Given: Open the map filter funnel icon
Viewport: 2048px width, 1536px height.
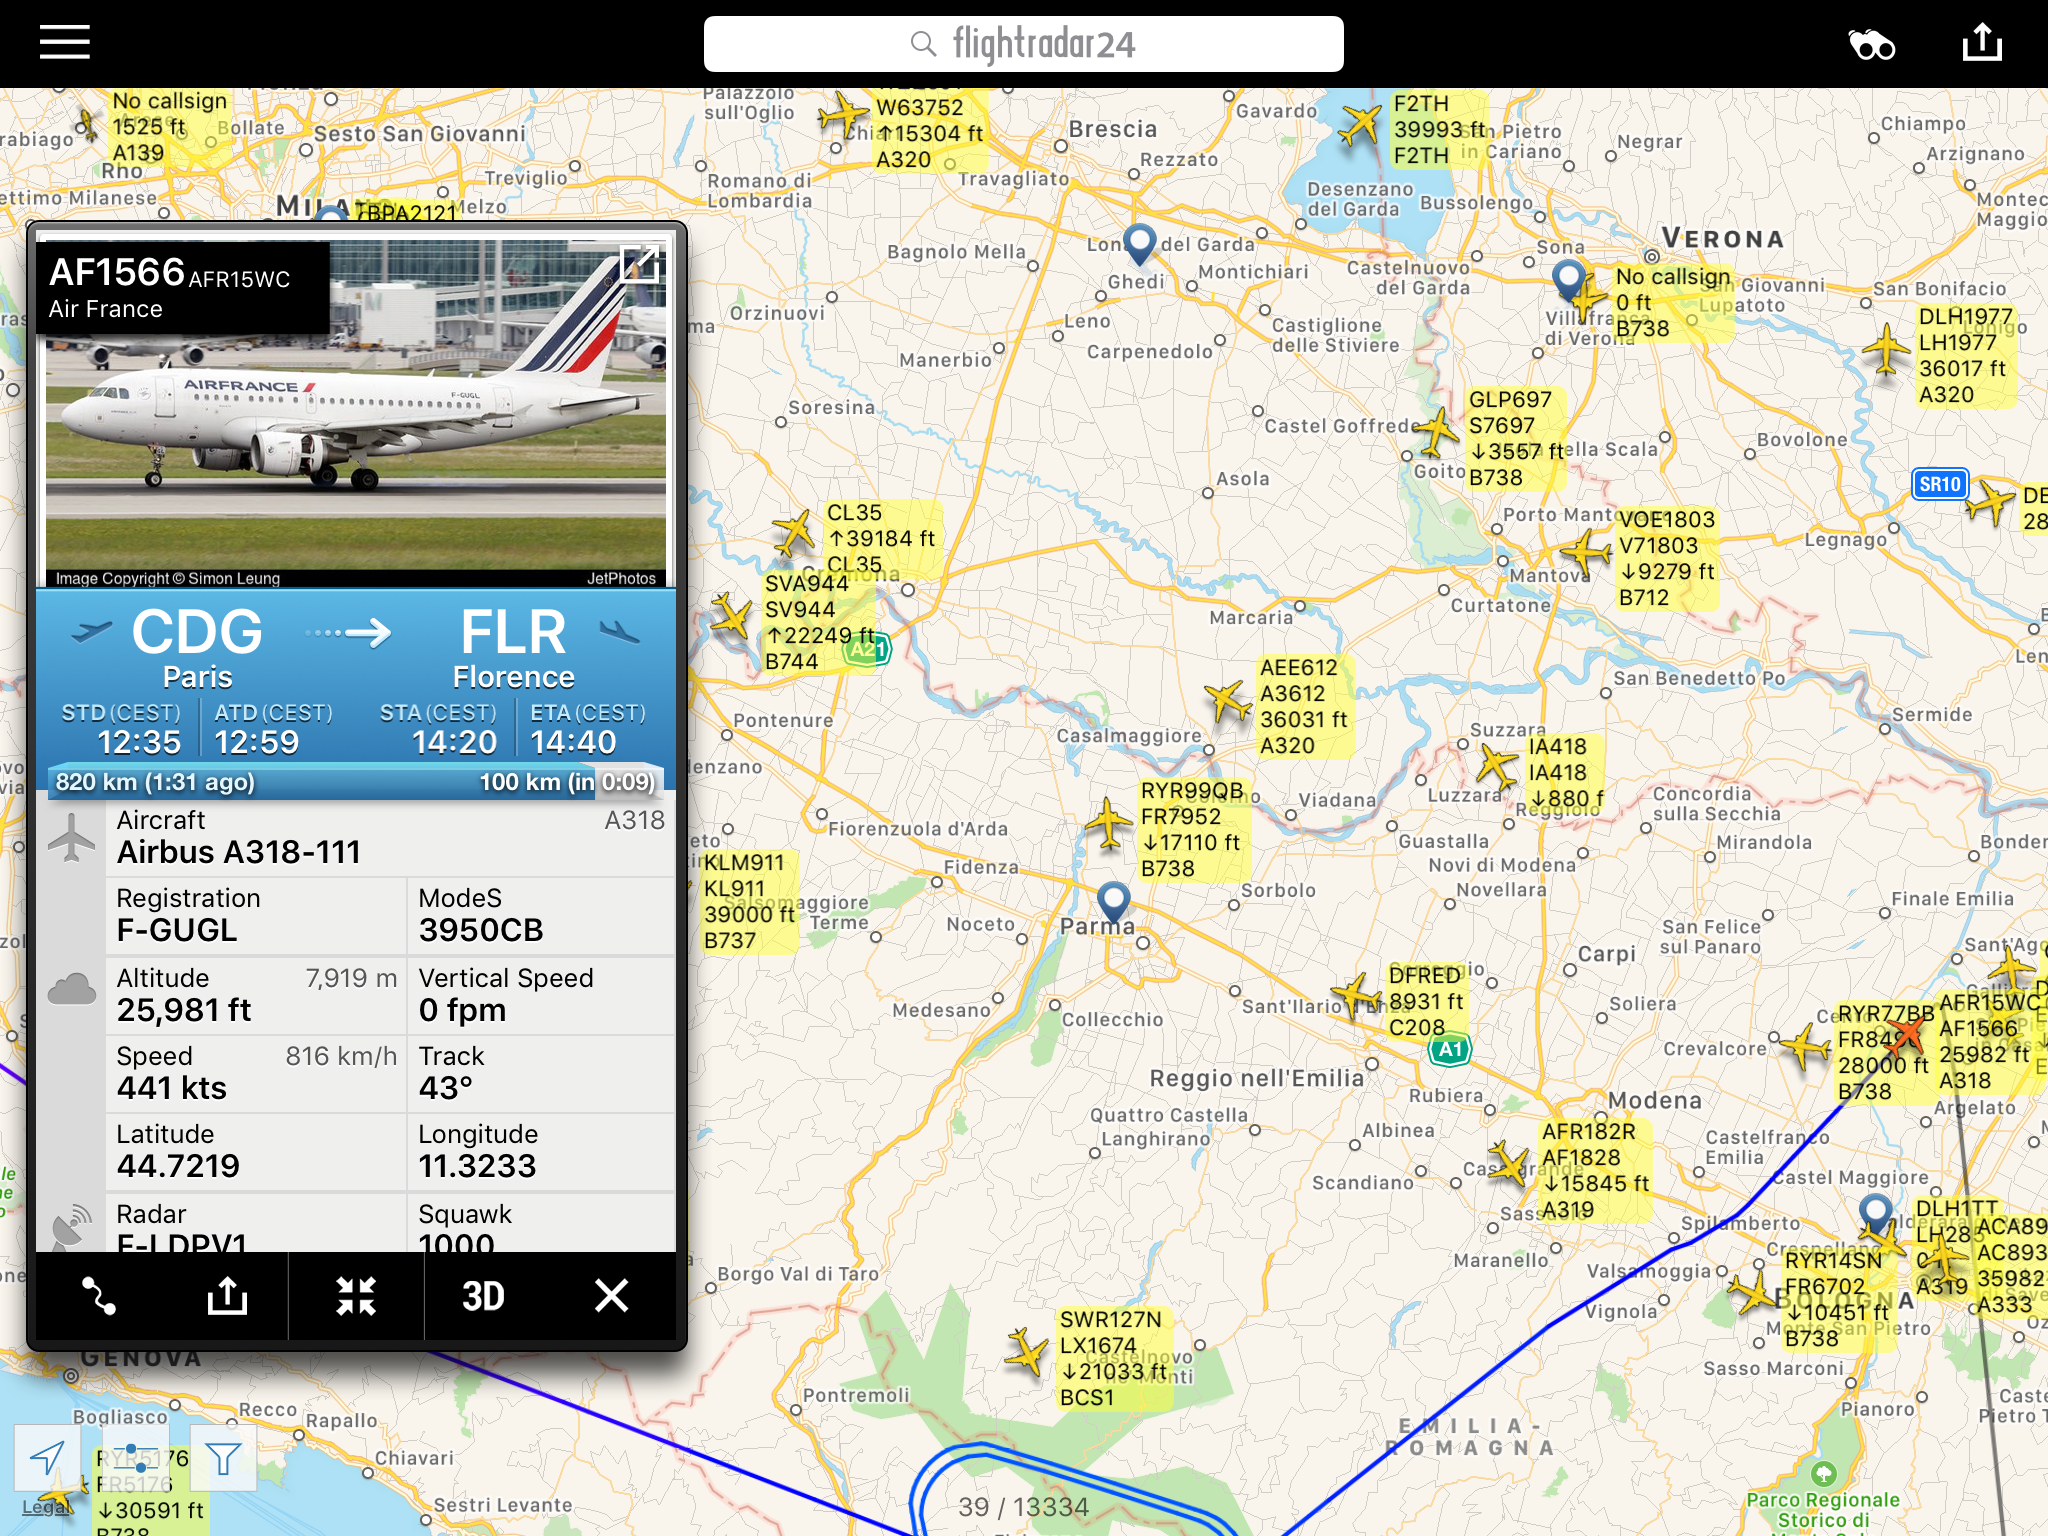Looking at the screenshot, I should pos(223,1458).
